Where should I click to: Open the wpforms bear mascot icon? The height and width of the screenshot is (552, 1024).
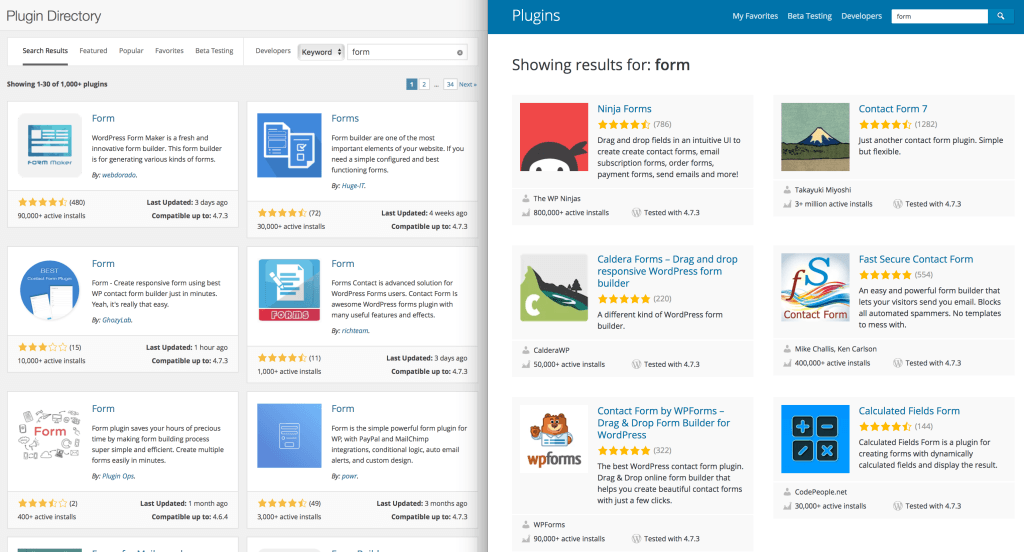point(554,439)
